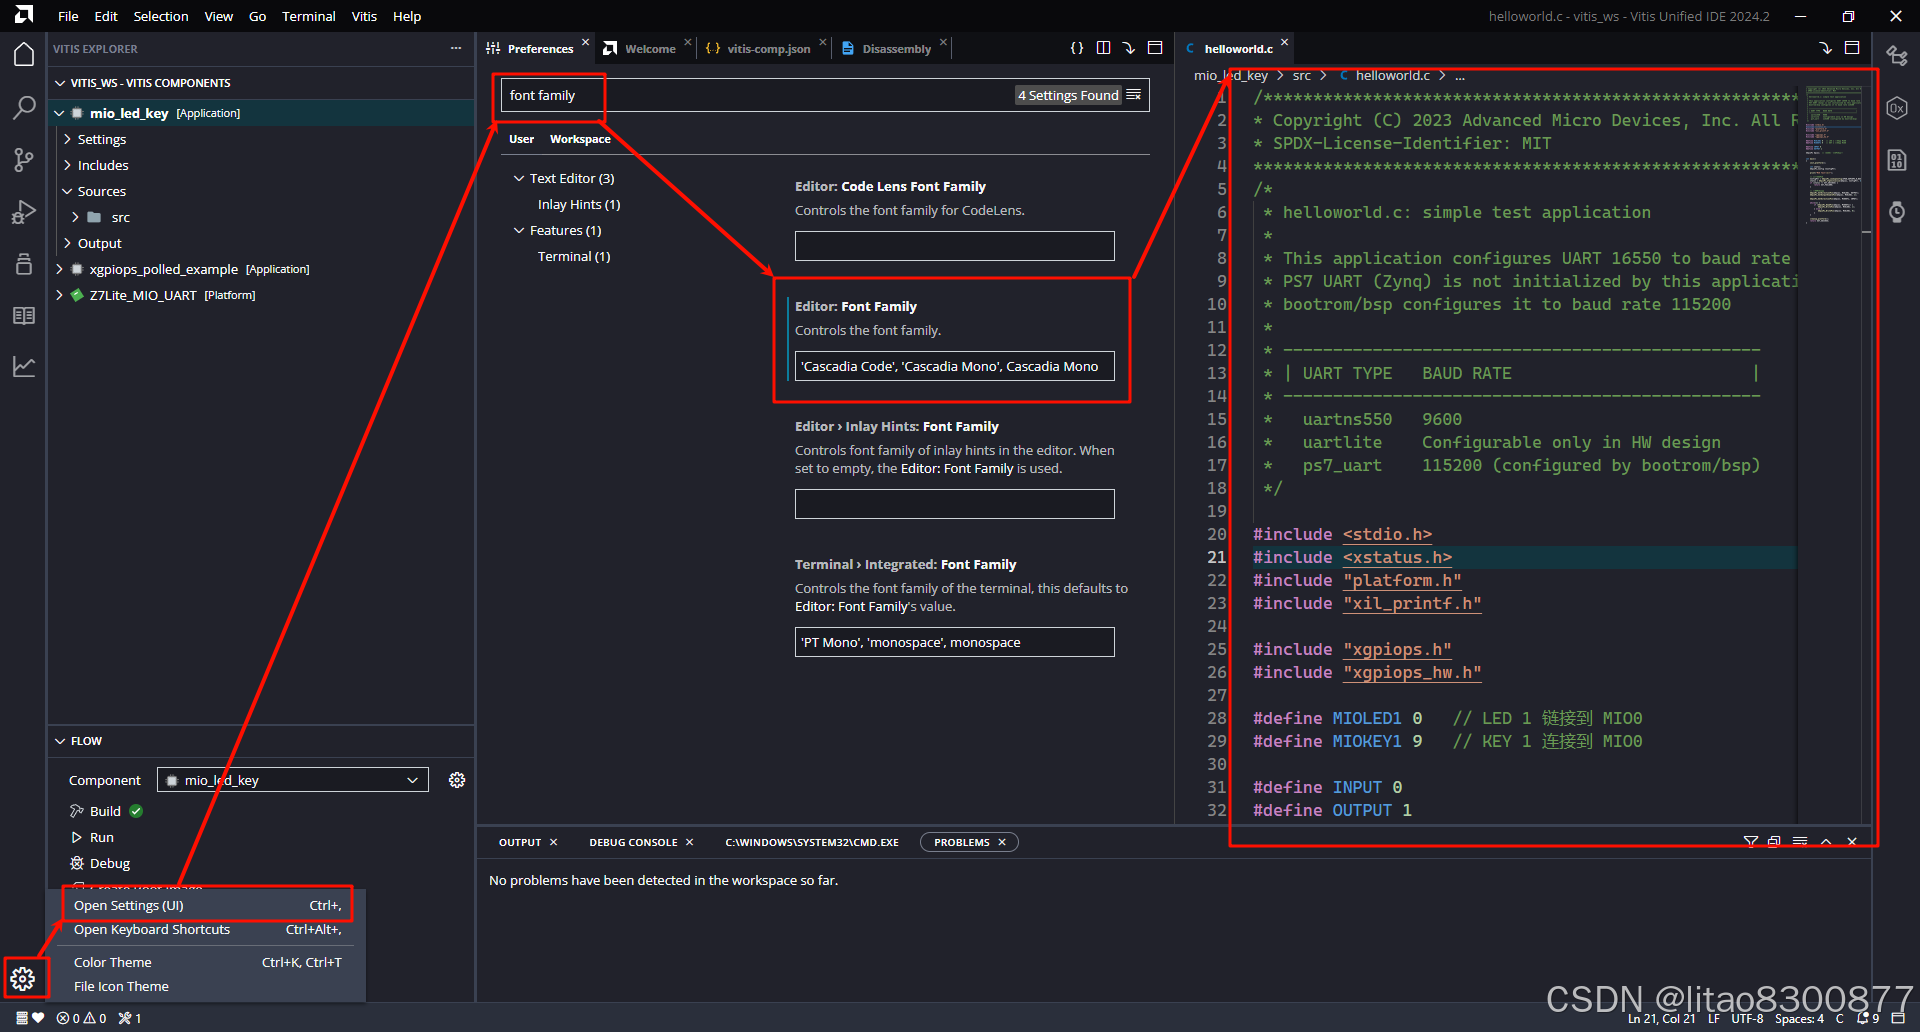Open the examples book icon in activity bar
1920x1032 pixels.
tap(24, 315)
